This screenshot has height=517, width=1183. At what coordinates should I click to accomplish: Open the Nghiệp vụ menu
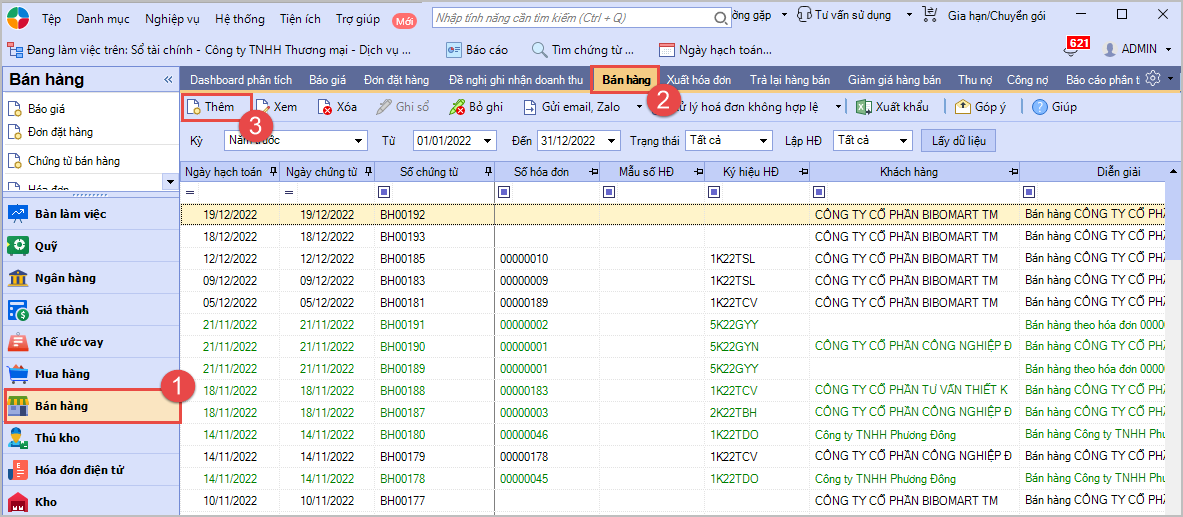(173, 18)
